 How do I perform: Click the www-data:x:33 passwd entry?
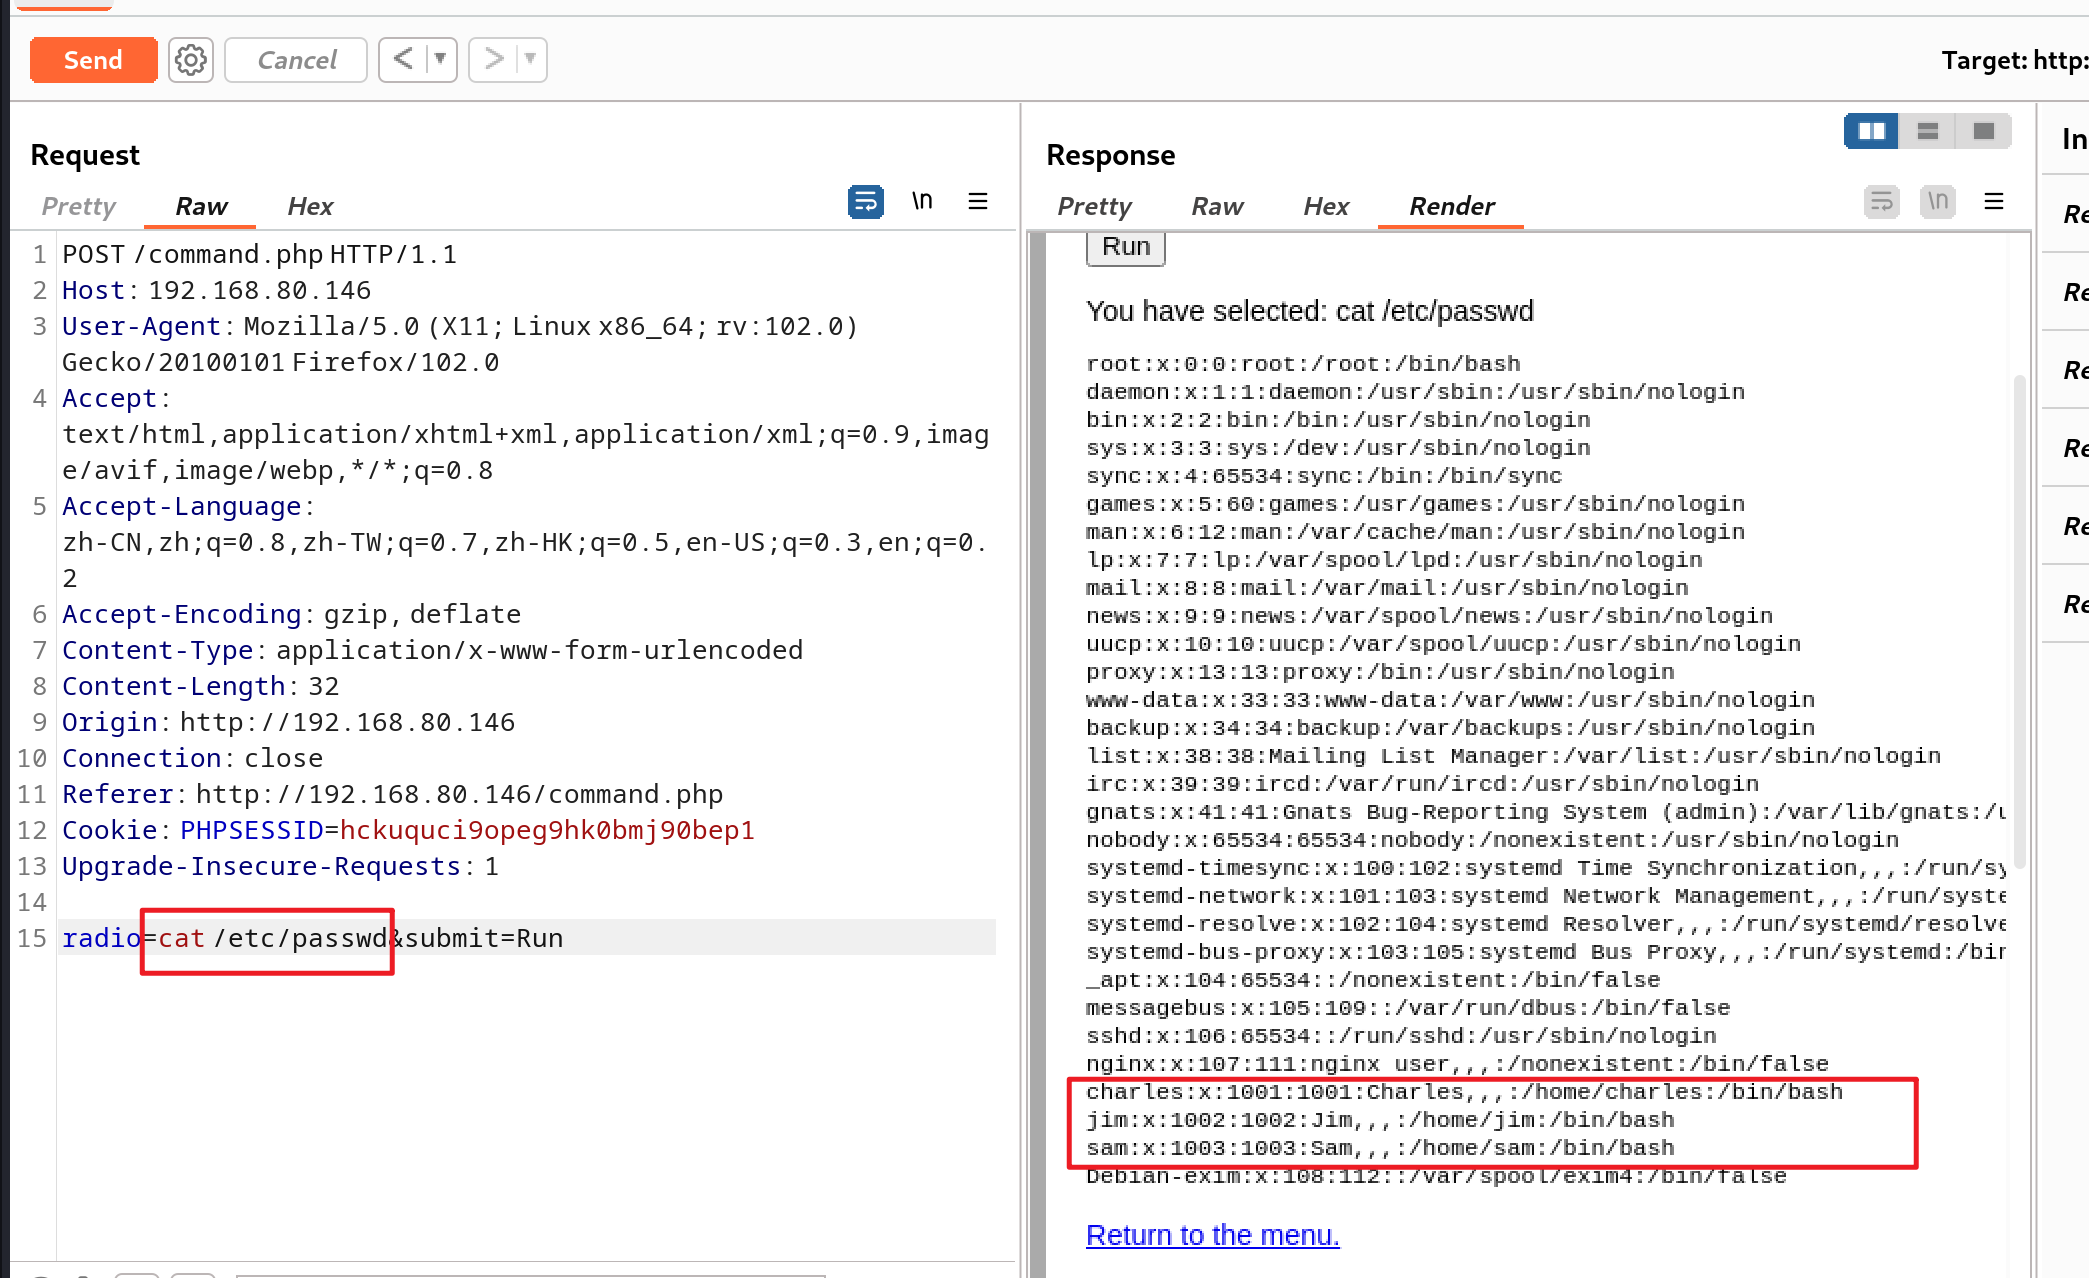(x=1450, y=700)
